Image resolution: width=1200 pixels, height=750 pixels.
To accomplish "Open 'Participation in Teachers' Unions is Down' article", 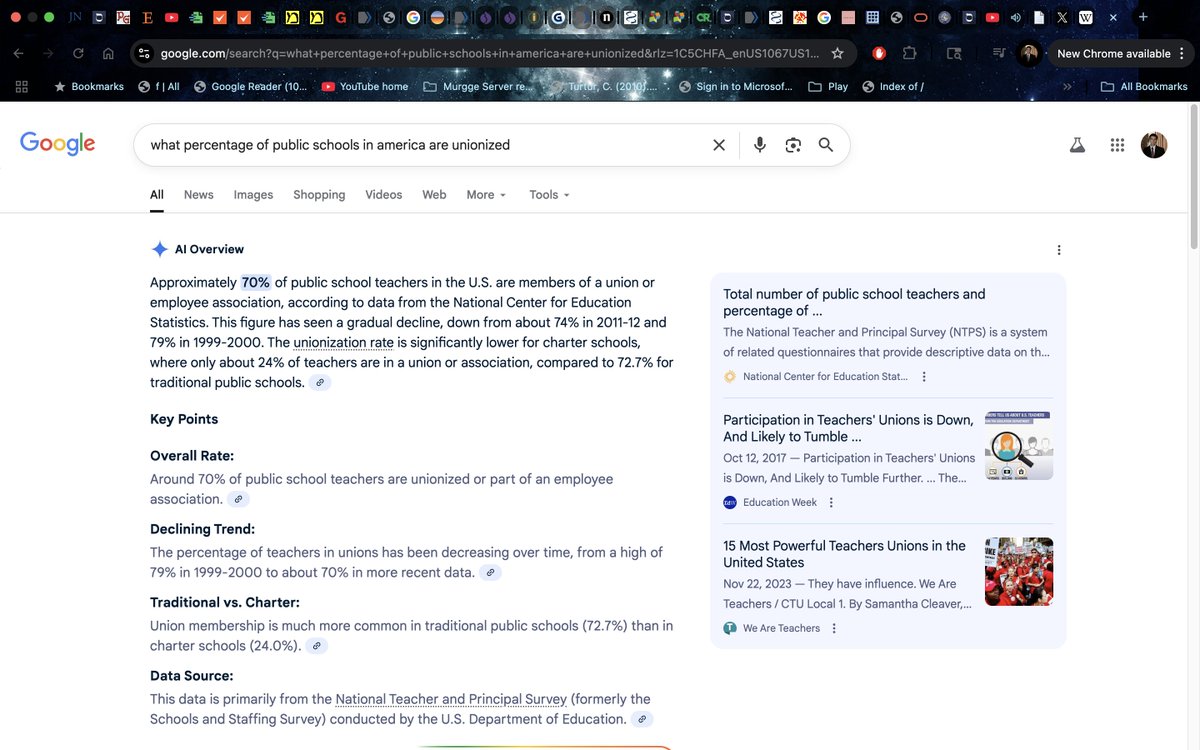I will (x=848, y=428).
